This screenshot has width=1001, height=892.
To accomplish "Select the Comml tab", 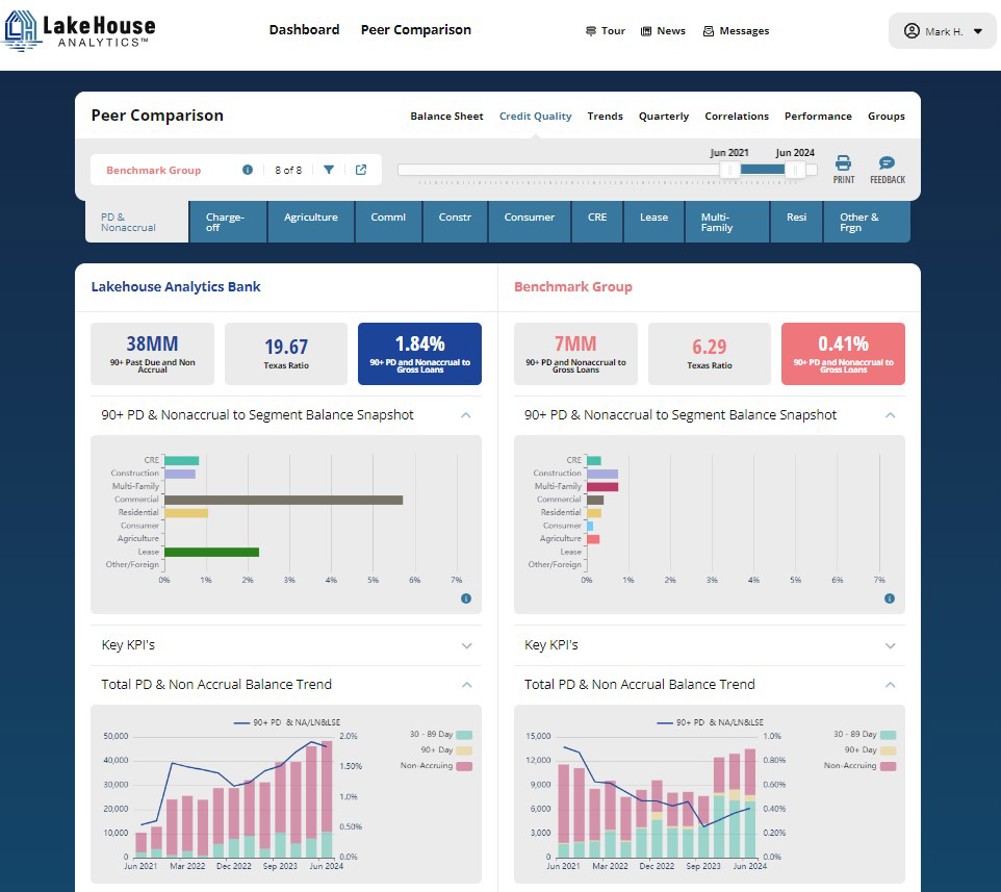I will (x=388, y=222).
